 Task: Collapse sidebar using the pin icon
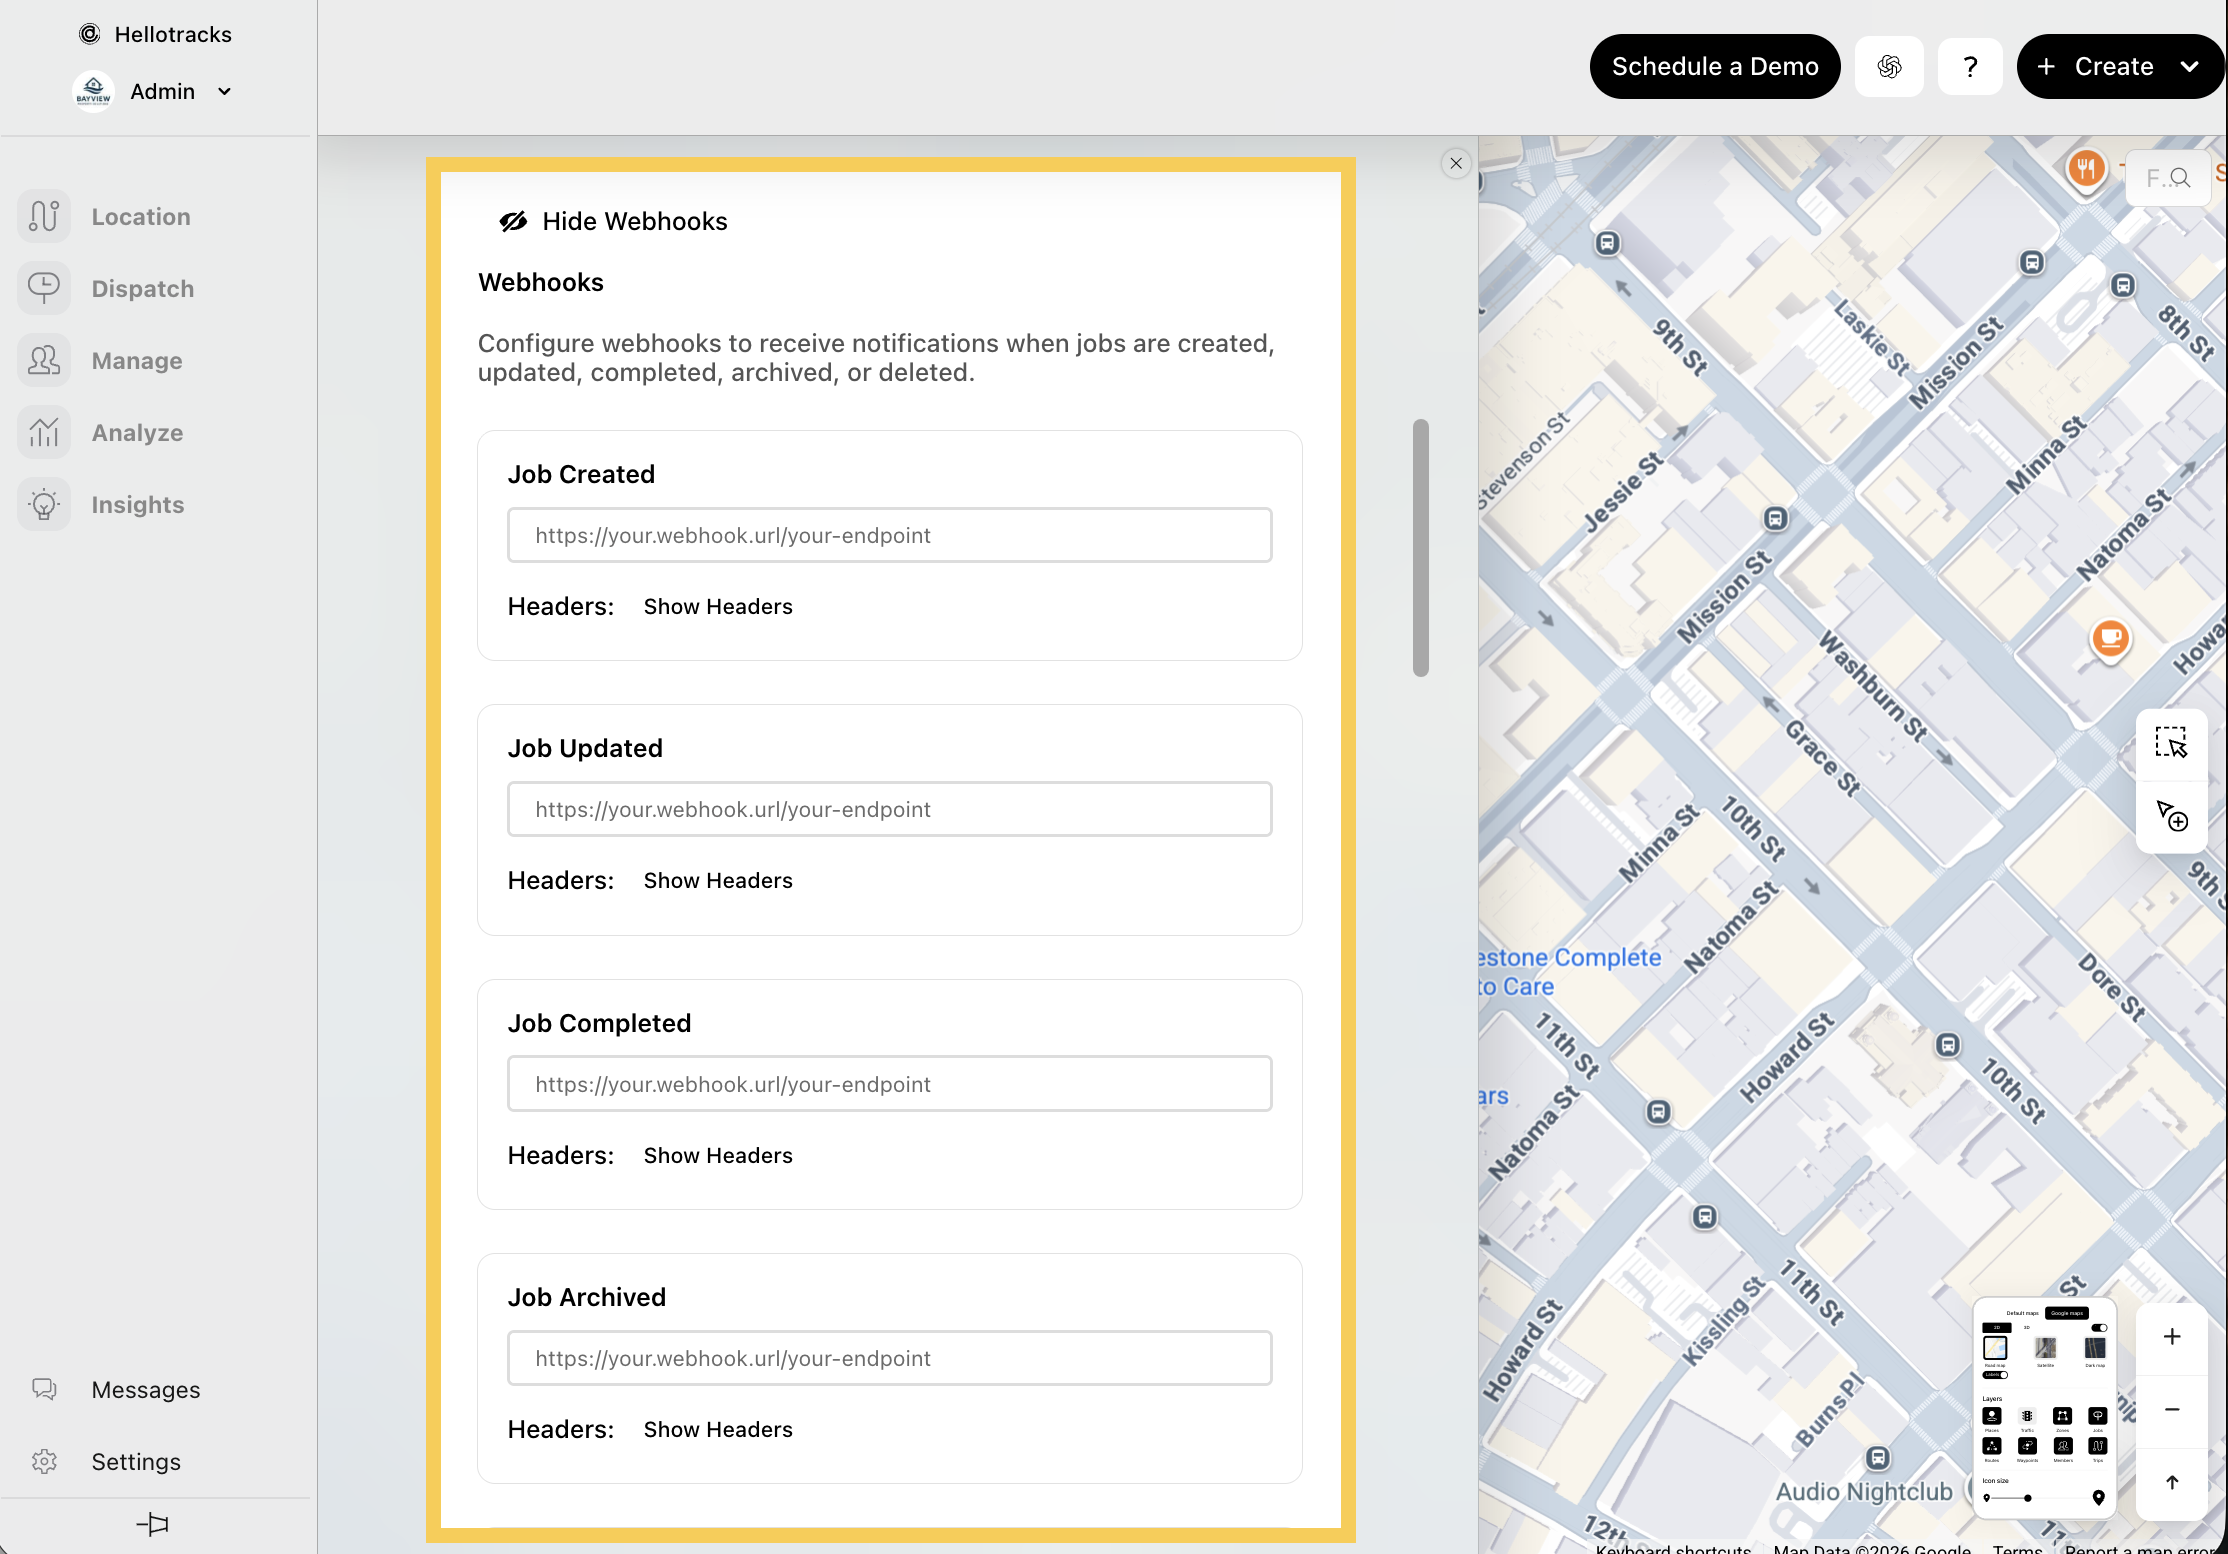[x=152, y=1524]
